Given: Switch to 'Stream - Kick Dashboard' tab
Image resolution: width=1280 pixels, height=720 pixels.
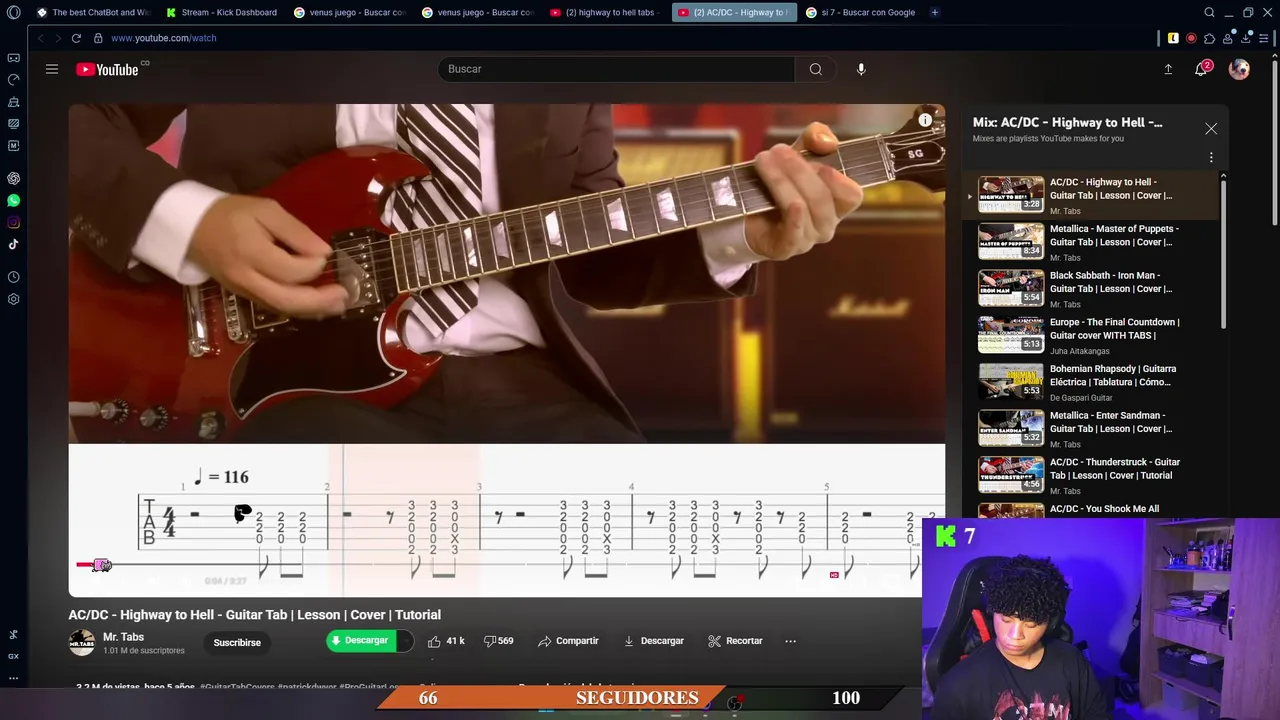Looking at the screenshot, I should point(223,12).
